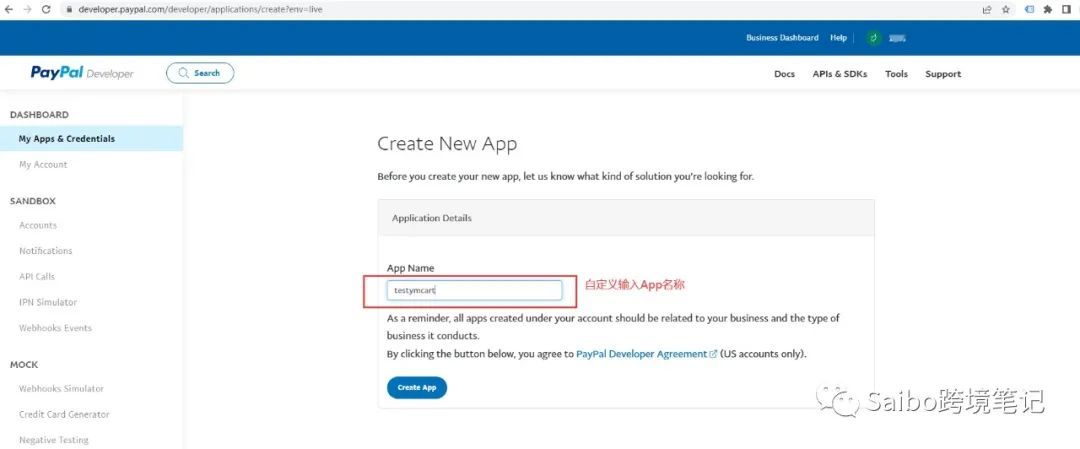Click the App Name label
Screen dimensions: 1080x449
[x=411, y=268]
